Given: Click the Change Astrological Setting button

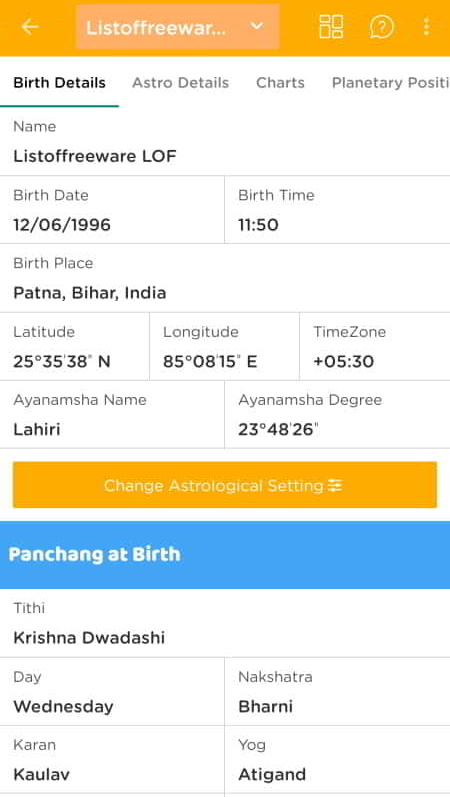Looking at the screenshot, I should pyautogui.click(x=225, y=485).
